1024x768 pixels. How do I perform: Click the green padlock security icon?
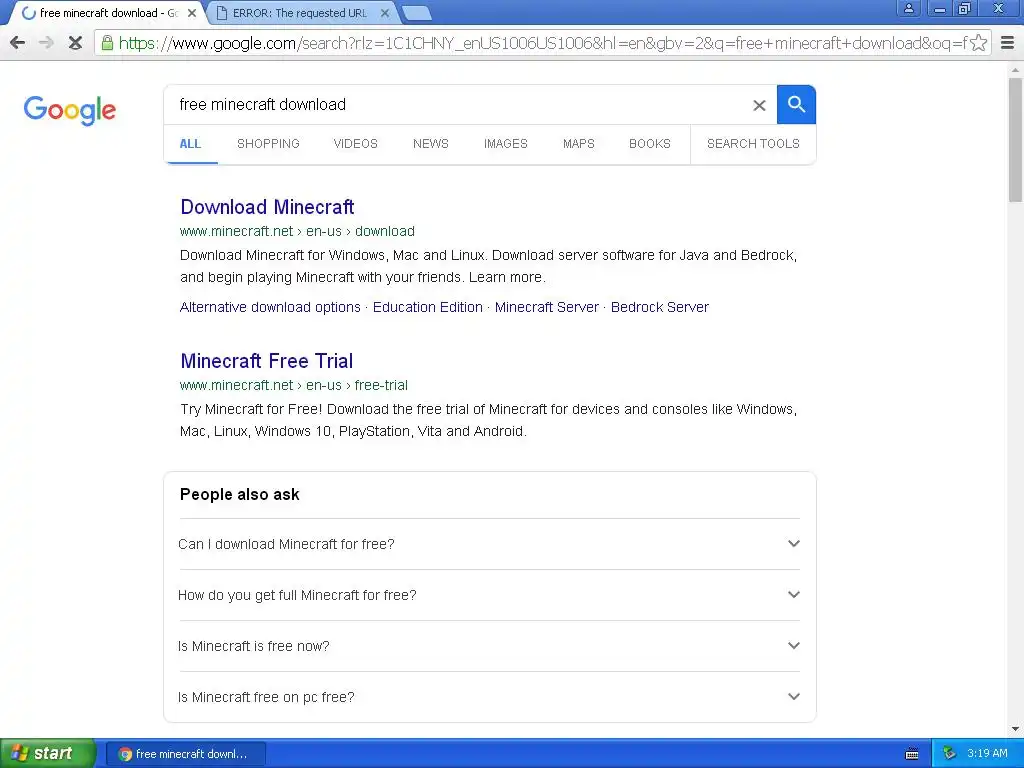[107, 43]
